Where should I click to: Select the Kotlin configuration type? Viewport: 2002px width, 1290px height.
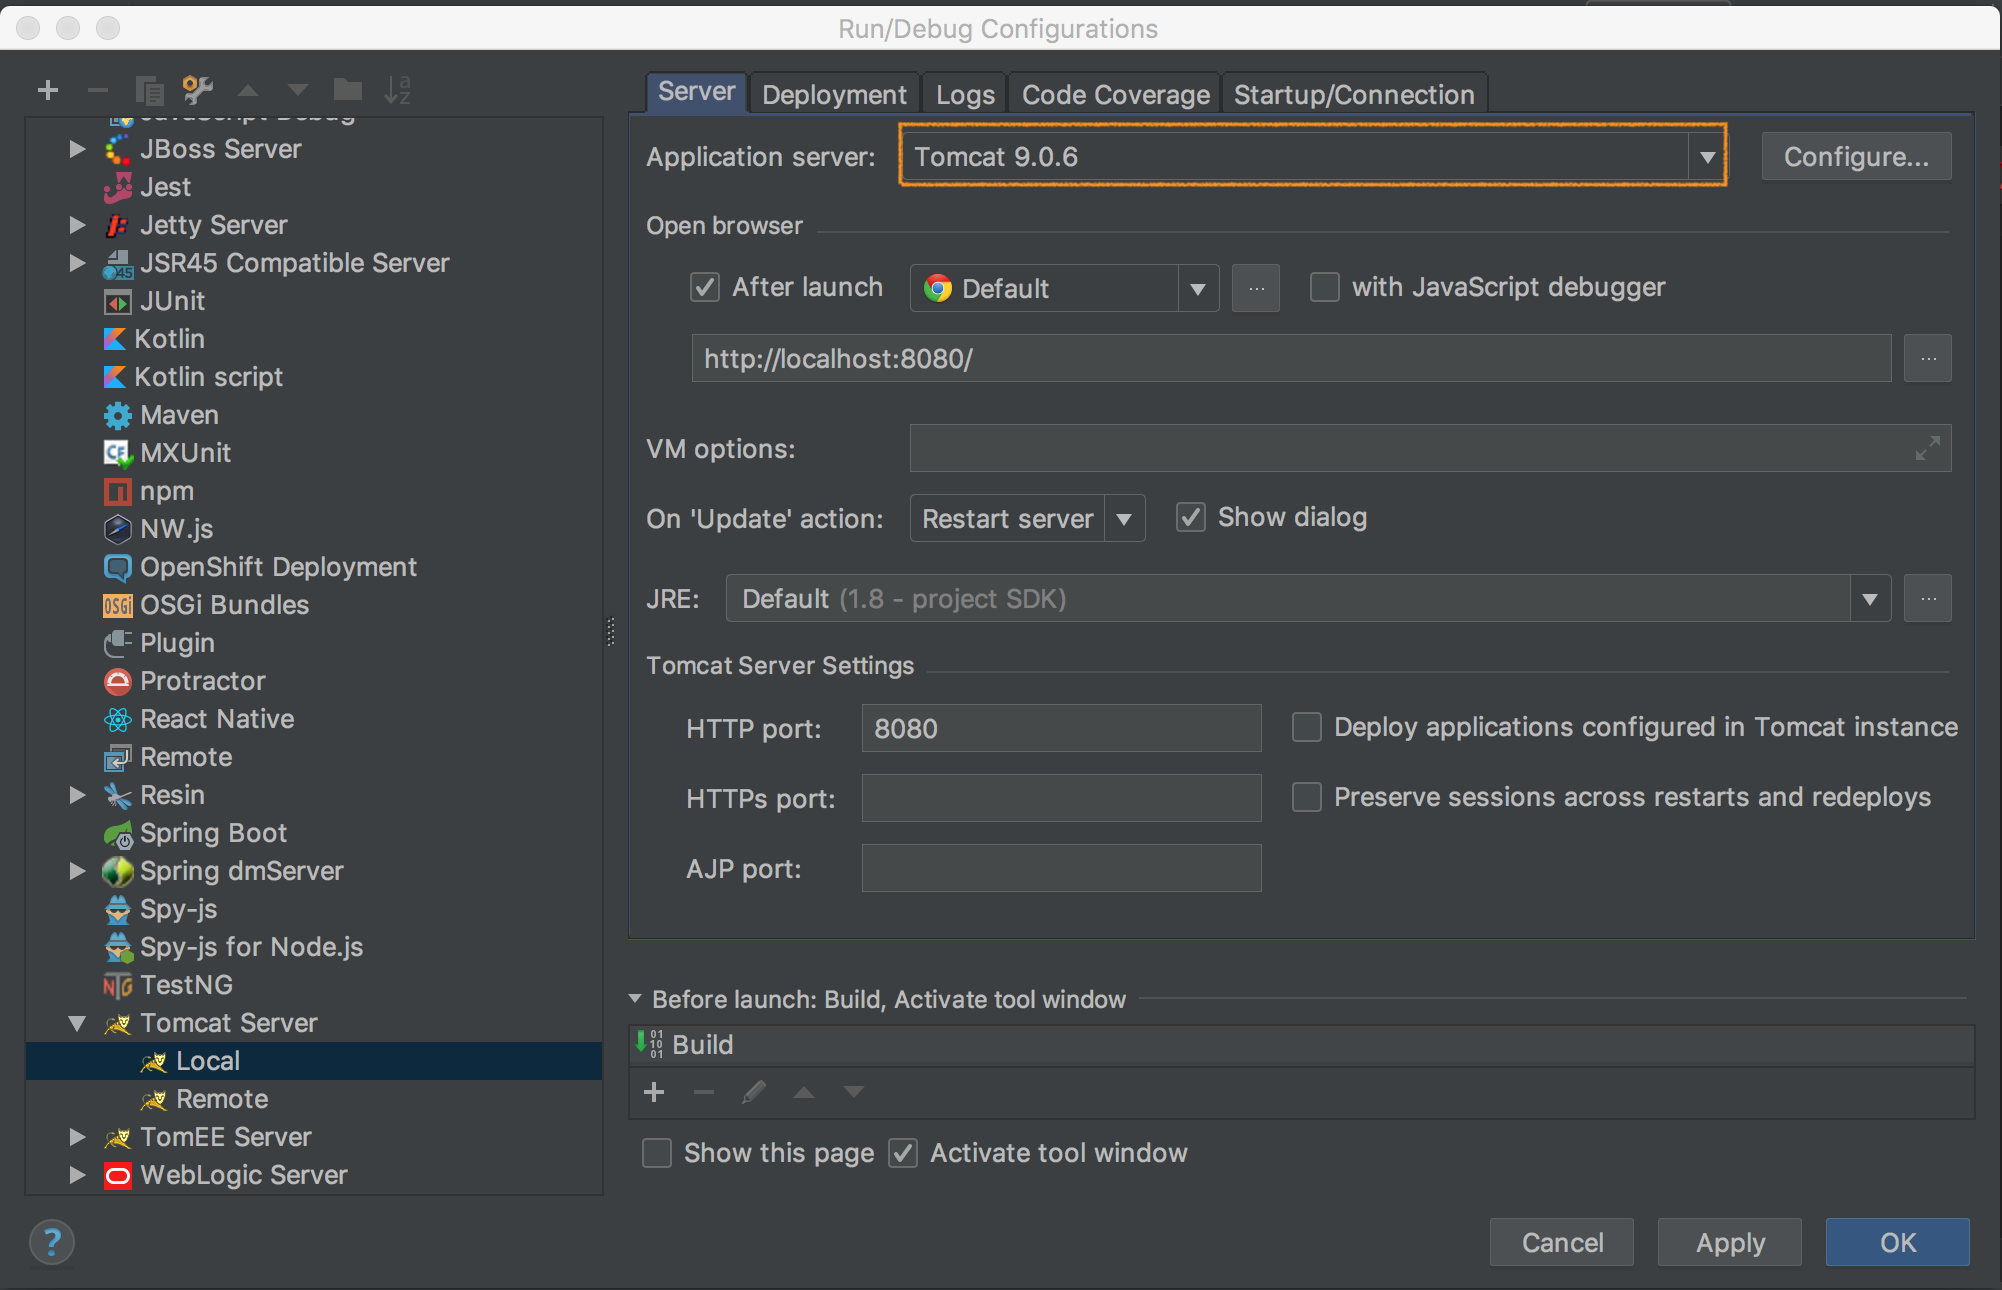pos(169,339)
